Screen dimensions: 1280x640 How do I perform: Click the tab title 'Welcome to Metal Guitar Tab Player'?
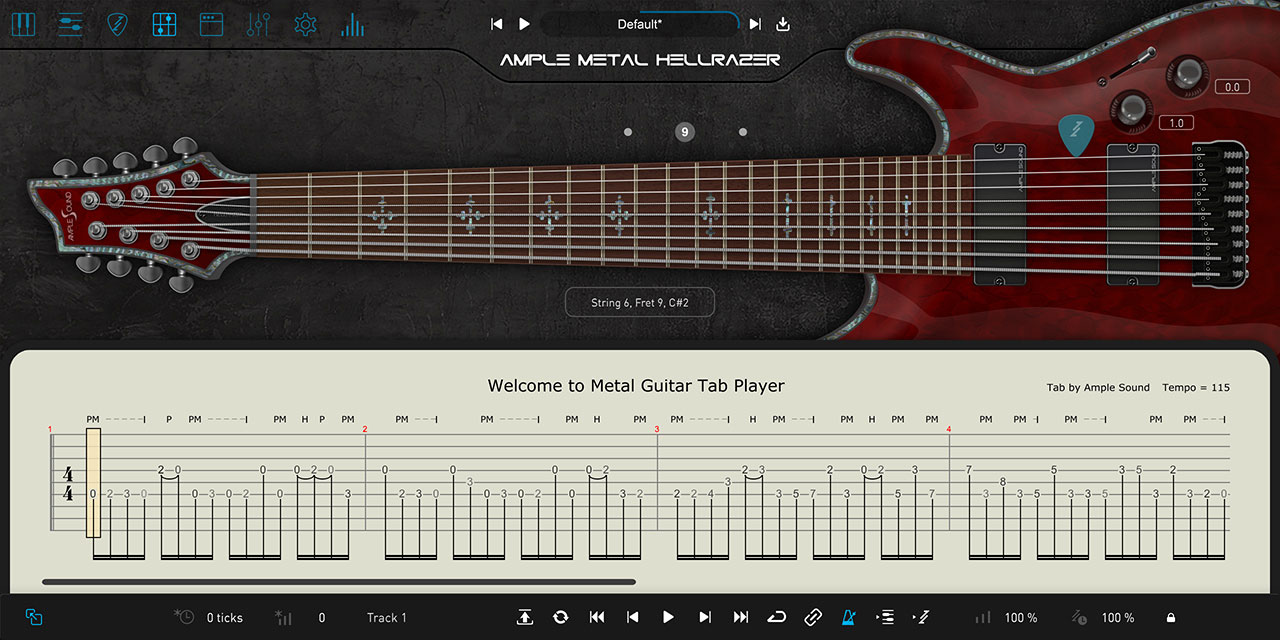[x=636, y=386]
